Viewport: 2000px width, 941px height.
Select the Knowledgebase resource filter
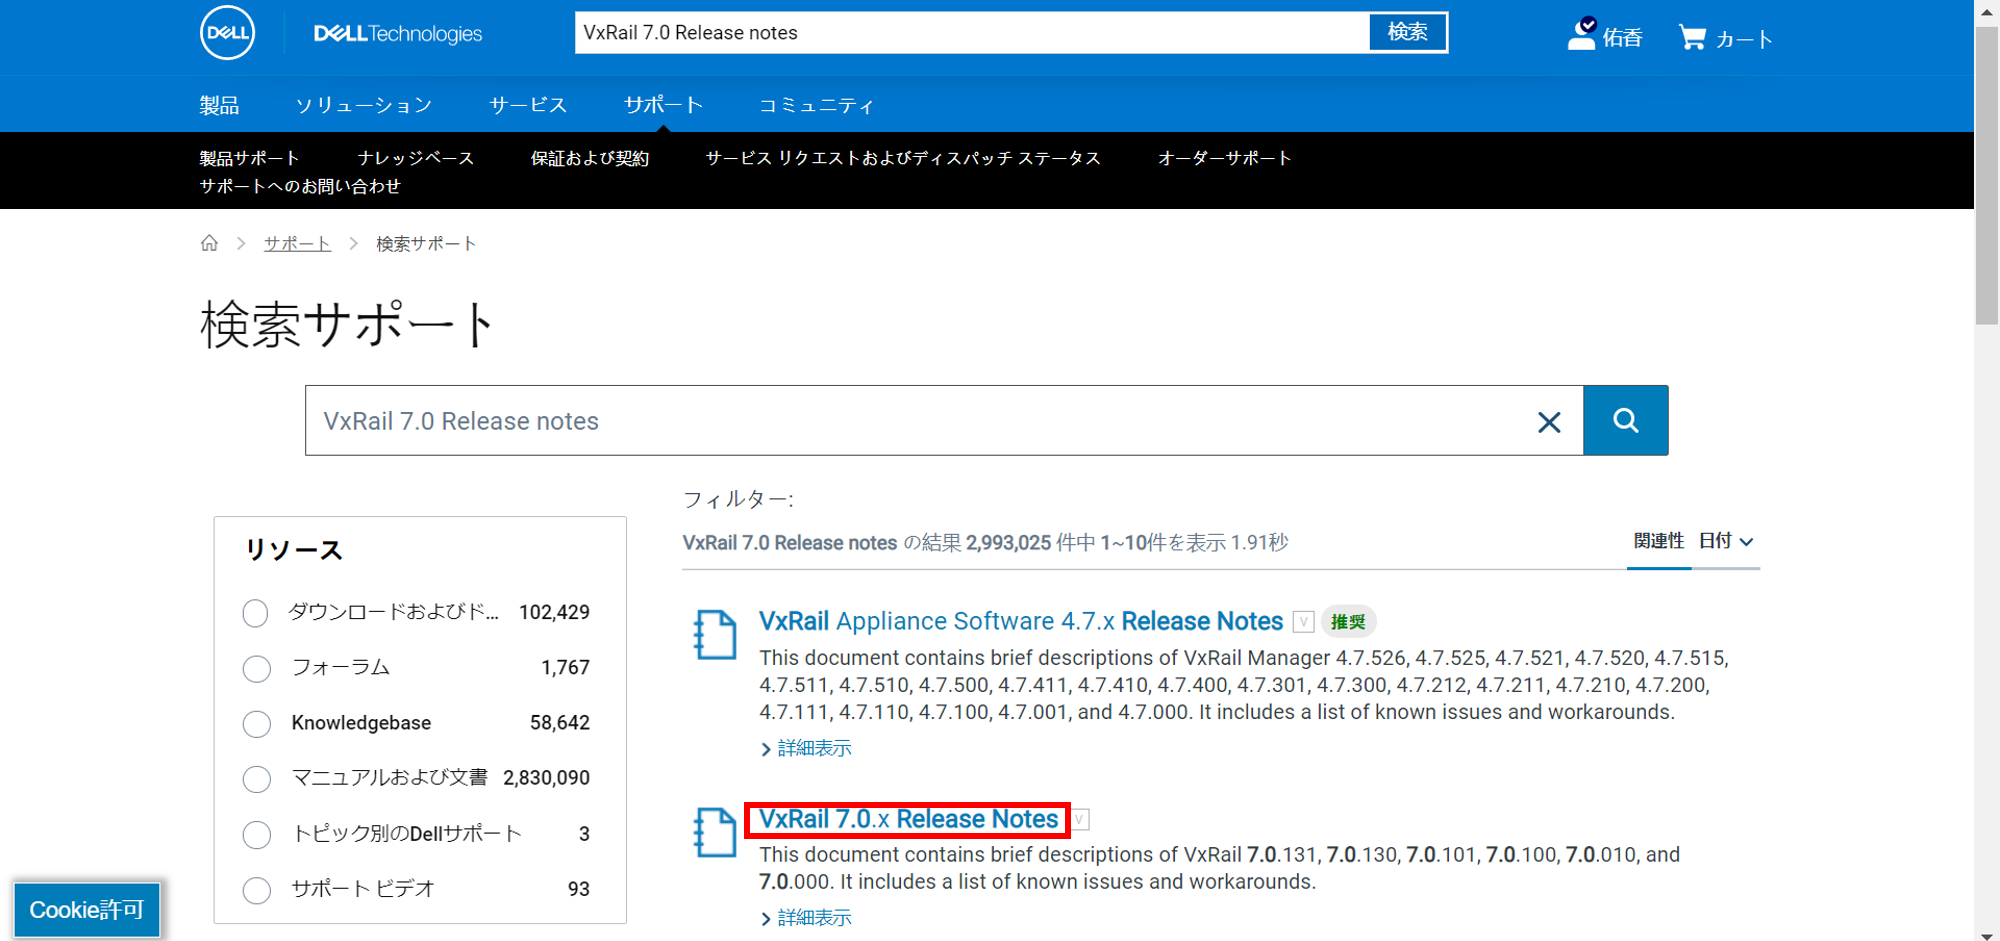tap(256, 724)
